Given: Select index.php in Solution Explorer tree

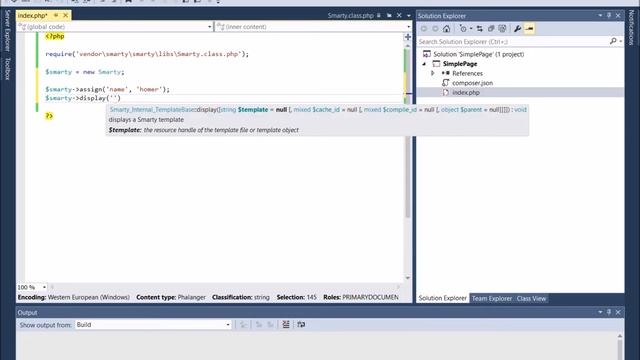Looking at the screenshot, I should pos(466,93).
